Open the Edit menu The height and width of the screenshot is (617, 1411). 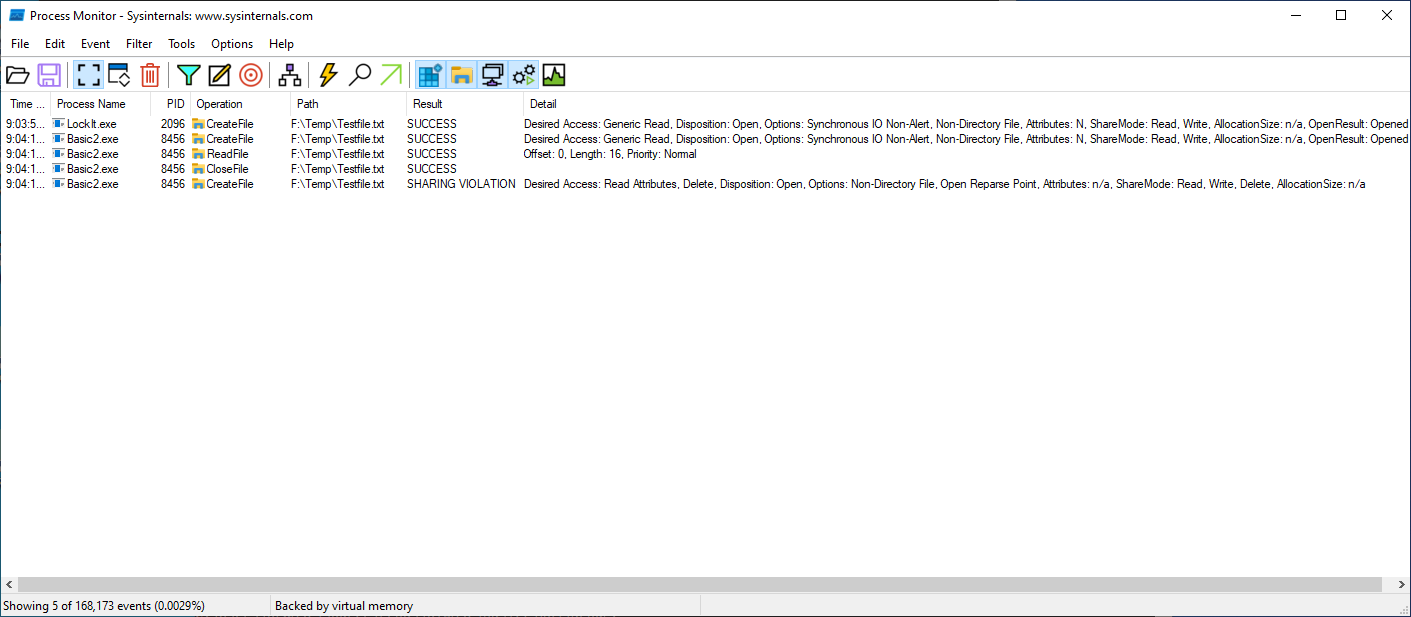(55, 44)
